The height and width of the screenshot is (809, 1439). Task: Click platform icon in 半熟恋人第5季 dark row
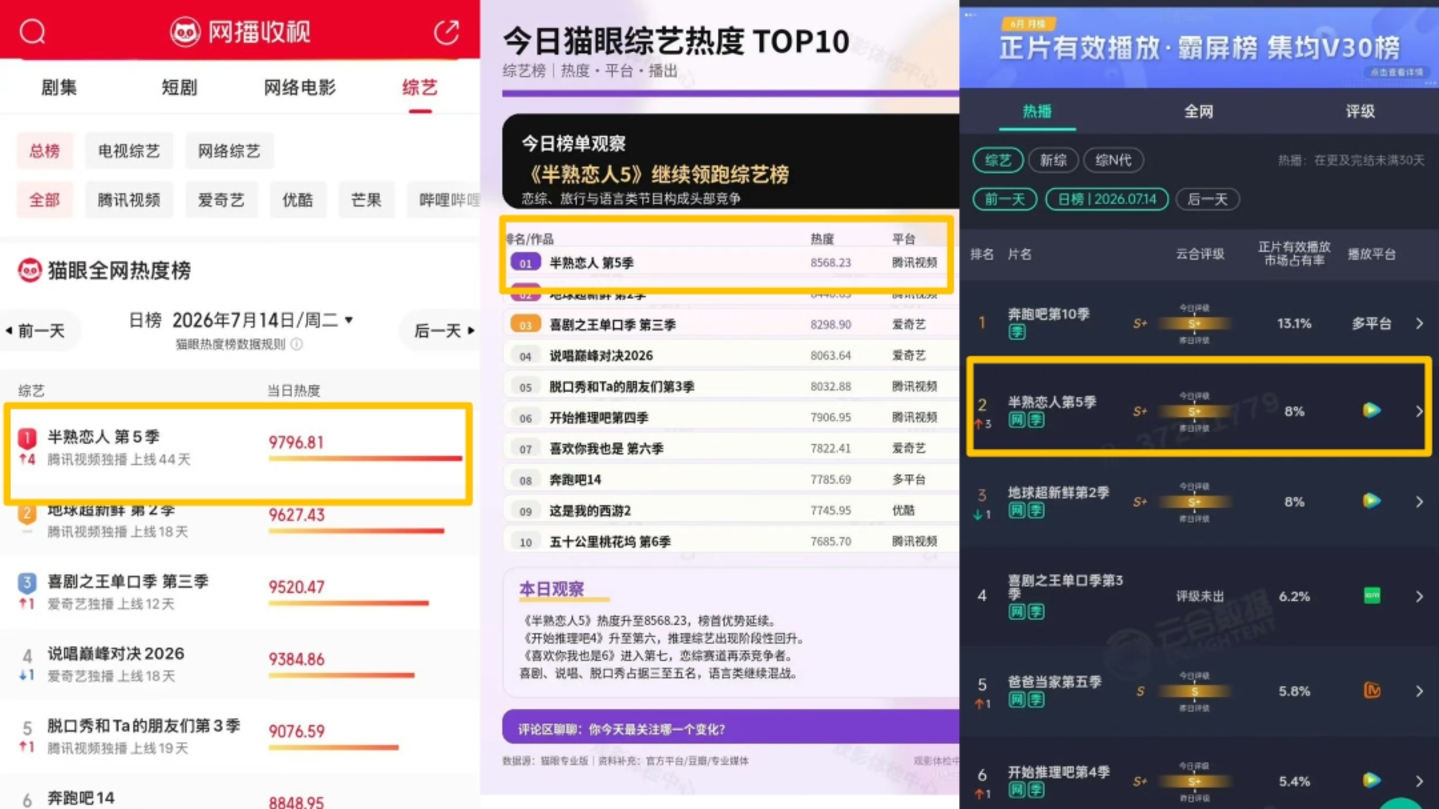tap(1372, 410)
